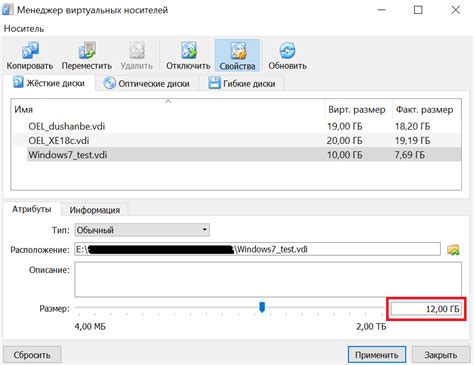Select the OEL_dushanbe.vdi disk row
Screen dimensions: 474x365
pyautogui.click(x=236, y=126)
